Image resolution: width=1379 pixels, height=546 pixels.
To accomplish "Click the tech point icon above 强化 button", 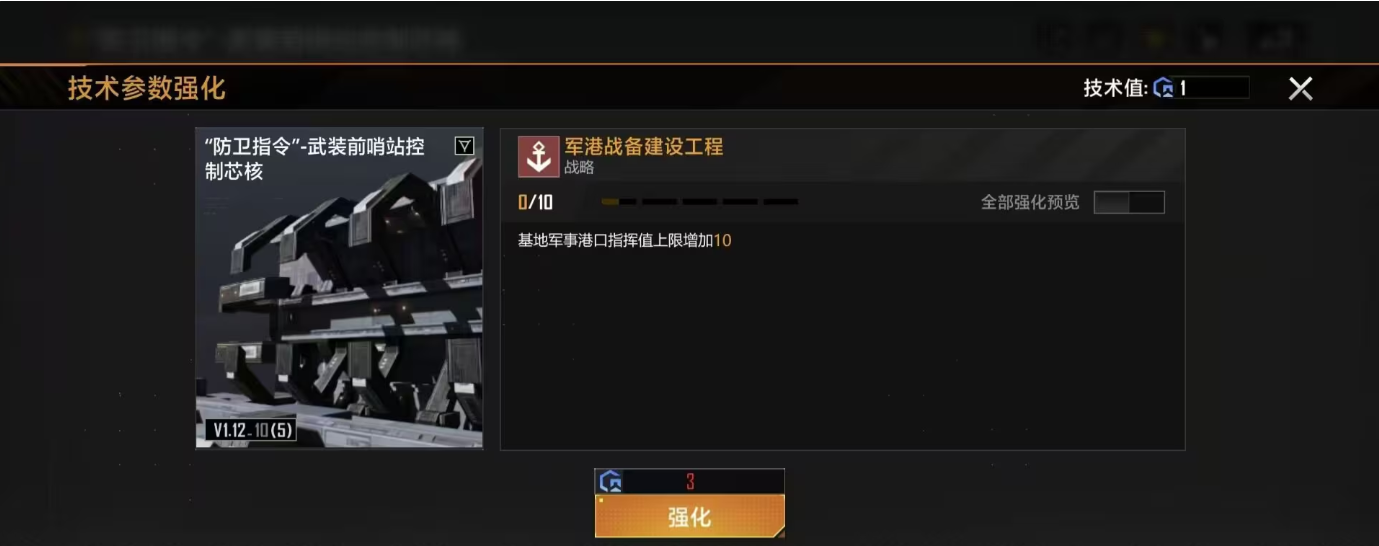I will [x=611, y=482].
